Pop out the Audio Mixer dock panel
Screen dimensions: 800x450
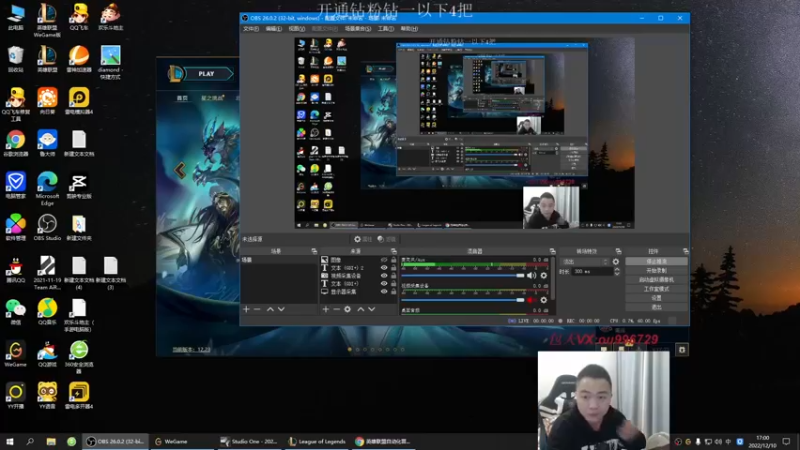[x=553, y=251]
